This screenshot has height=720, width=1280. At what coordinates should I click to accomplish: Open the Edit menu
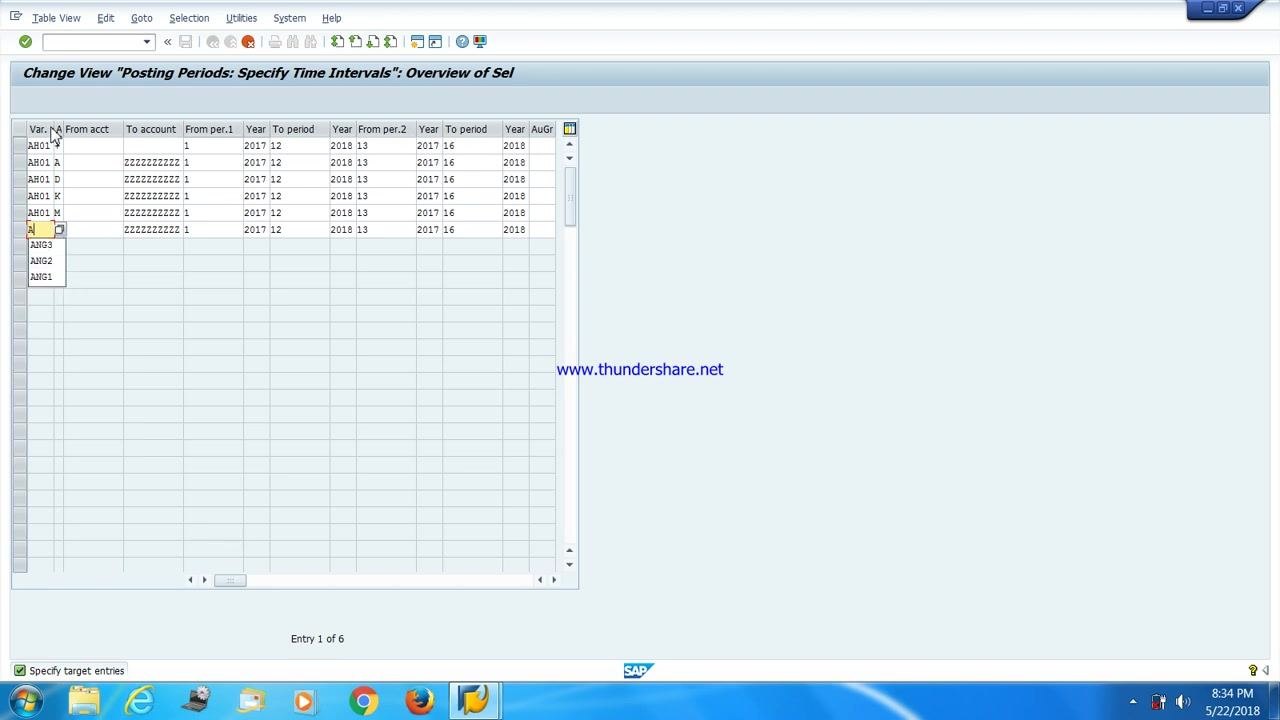pyautogui.click(x=105, y=18)
